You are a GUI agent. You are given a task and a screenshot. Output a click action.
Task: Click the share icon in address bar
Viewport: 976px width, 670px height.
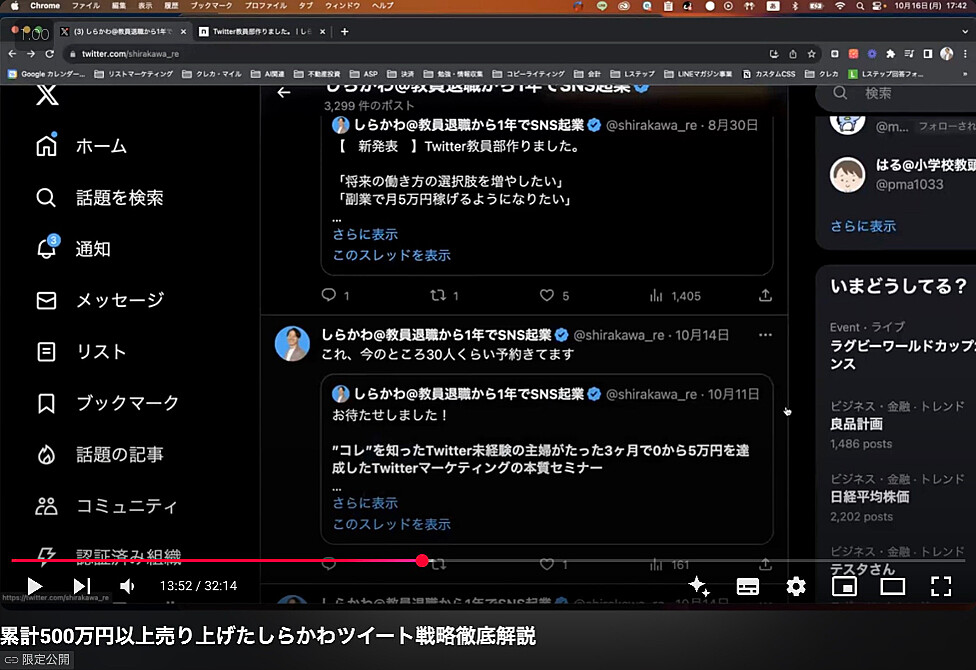pyautogui.click(x=793, y=54)
